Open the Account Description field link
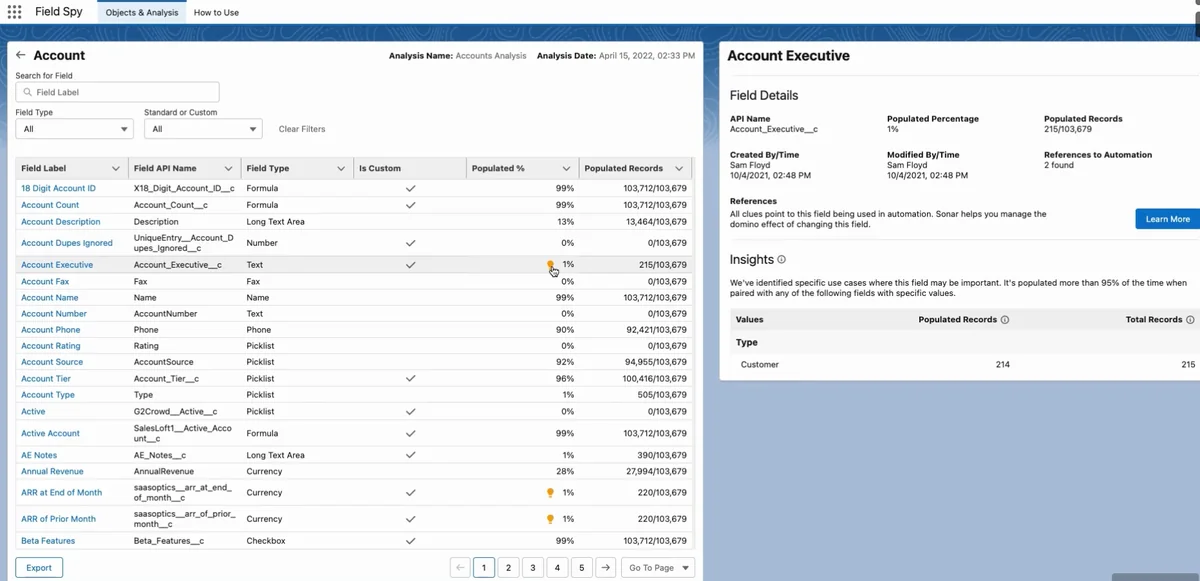1200x581 pixels. [61, 222]
